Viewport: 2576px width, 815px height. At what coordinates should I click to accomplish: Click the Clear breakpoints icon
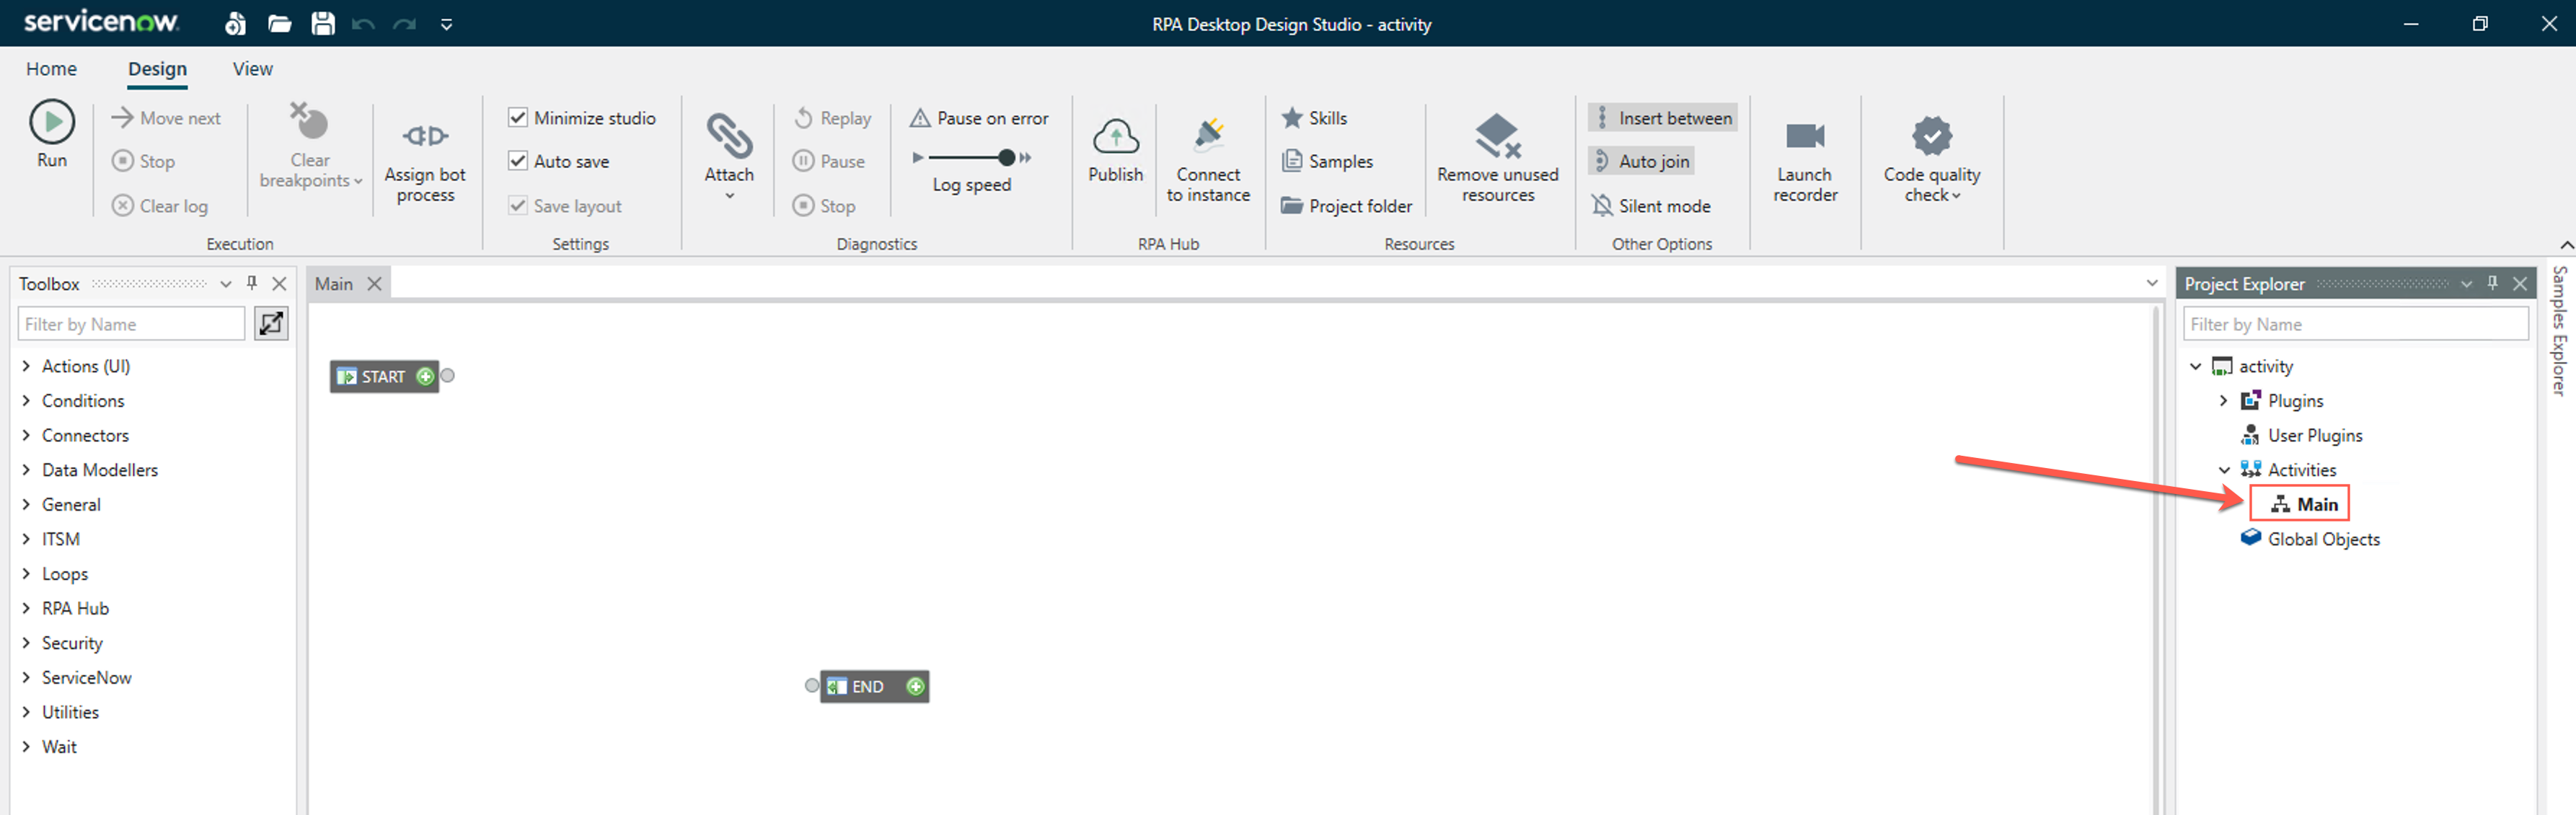point(309,121)
